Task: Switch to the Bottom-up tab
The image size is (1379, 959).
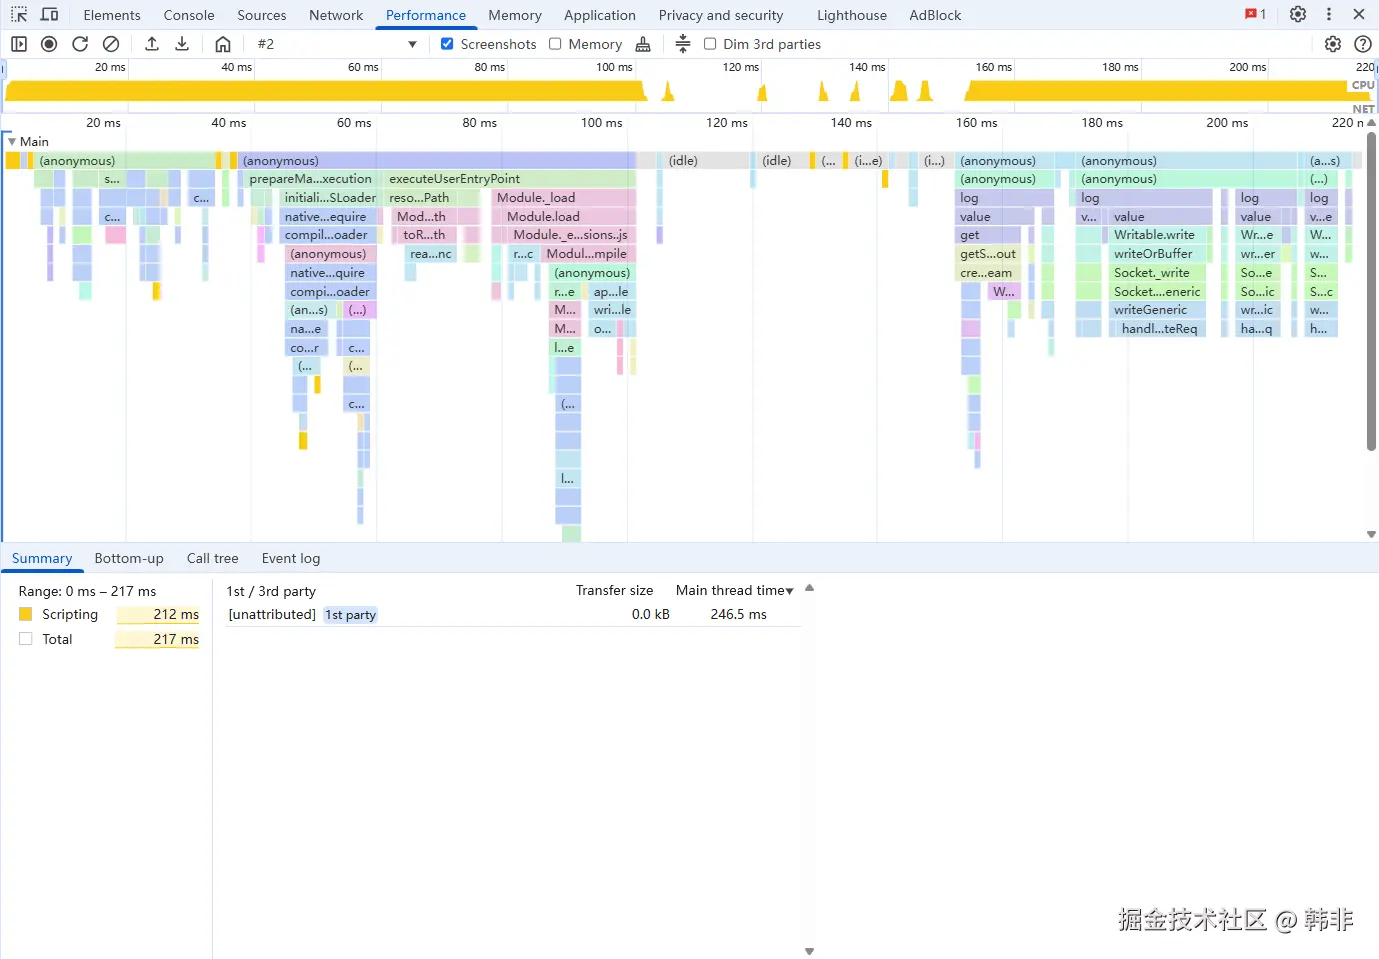Action: tap(129, 559)
